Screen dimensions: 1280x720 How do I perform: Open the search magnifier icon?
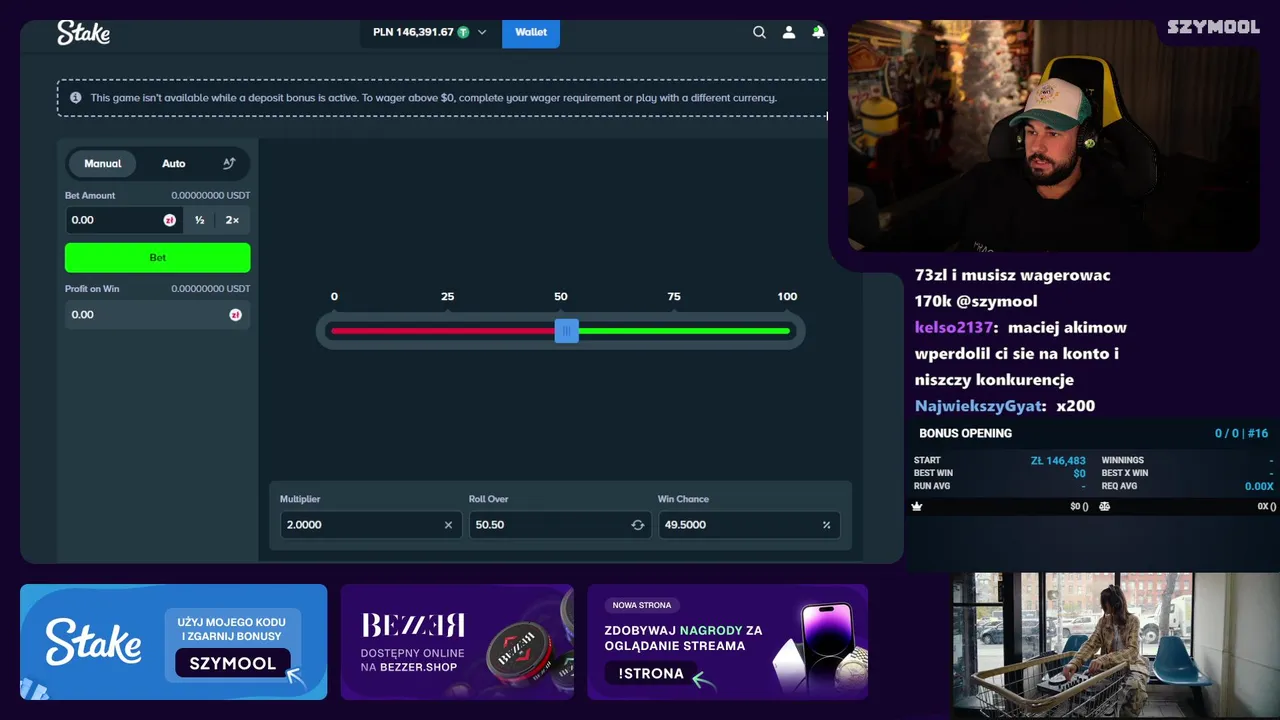pos(759,32)
